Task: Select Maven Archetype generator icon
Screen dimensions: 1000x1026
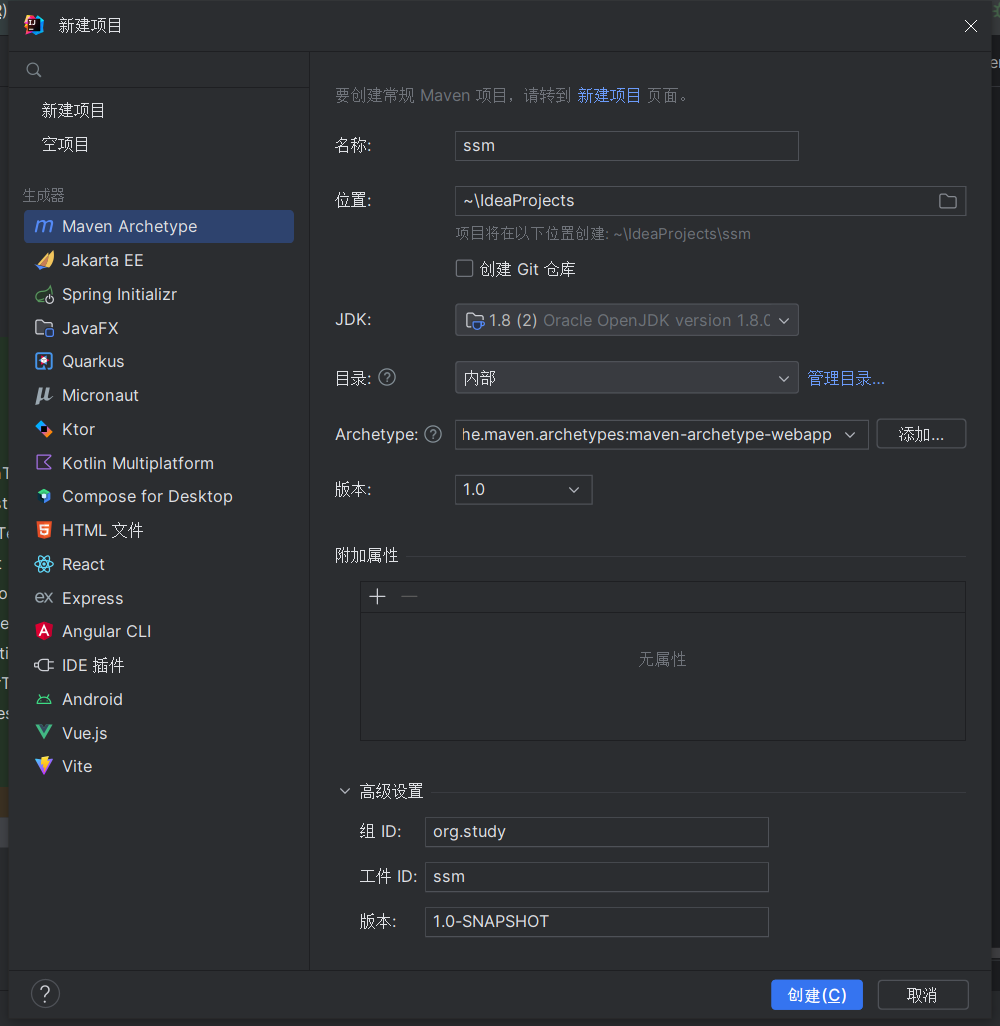Action: pyautogui.click(x=44, y=226)
